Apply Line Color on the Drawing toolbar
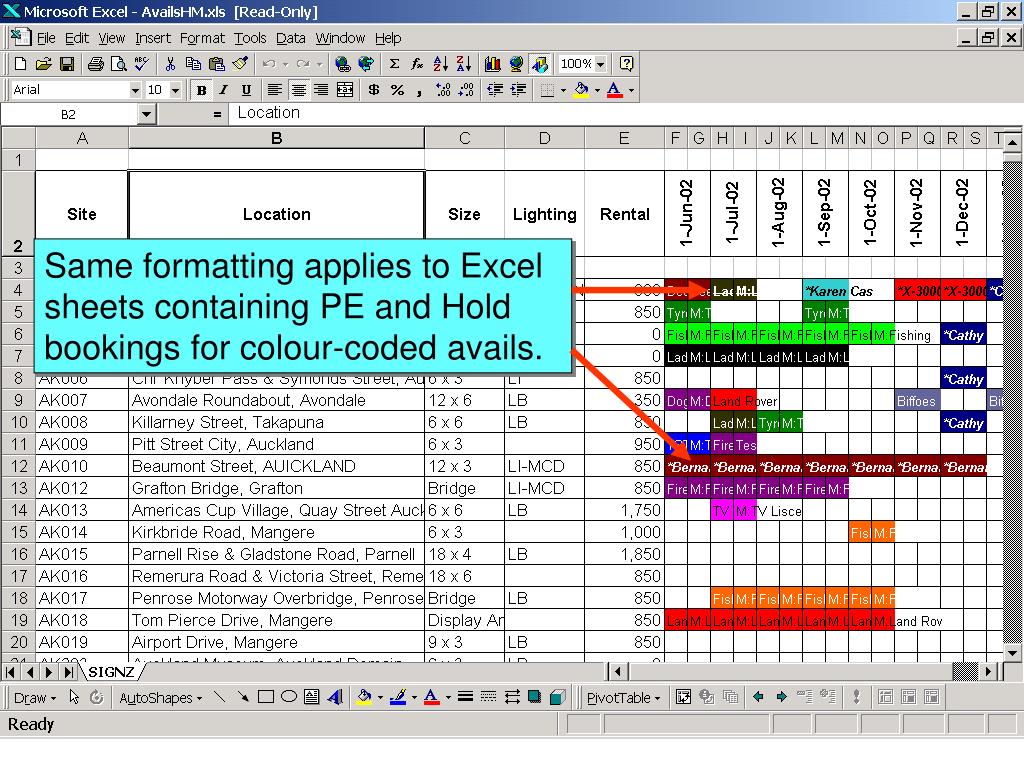1024x768 pixels. [x=398, y=697]
